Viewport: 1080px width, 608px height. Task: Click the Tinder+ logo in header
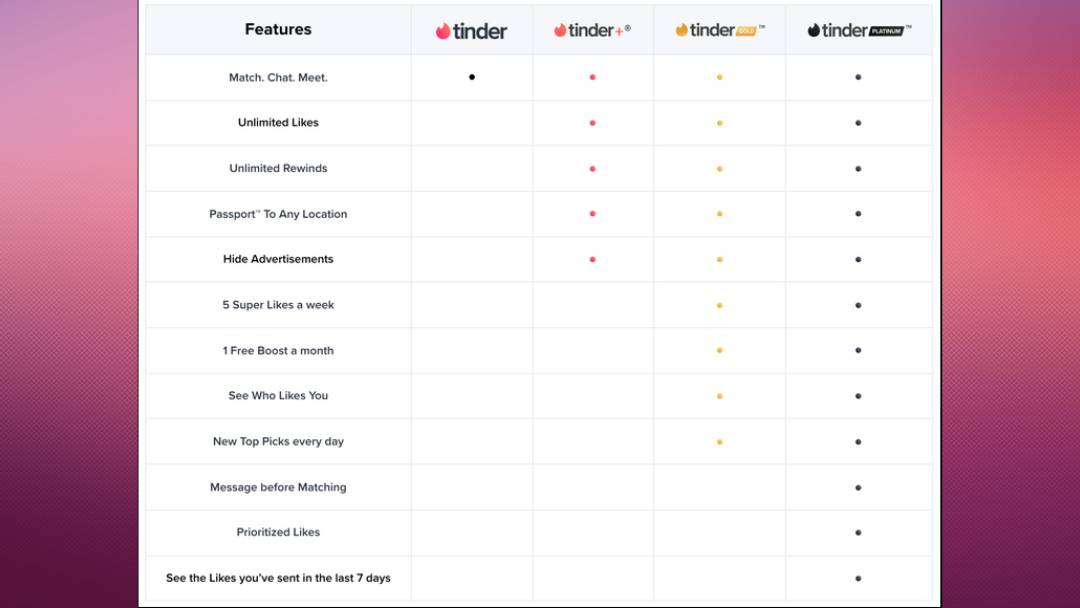click(x=592, y=30)
